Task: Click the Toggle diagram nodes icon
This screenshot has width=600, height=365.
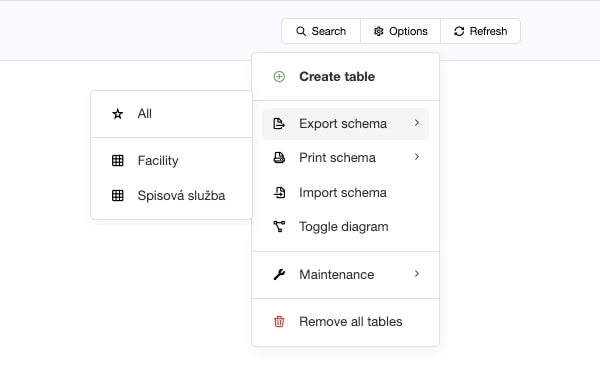Action: click(x=279, y=226)
